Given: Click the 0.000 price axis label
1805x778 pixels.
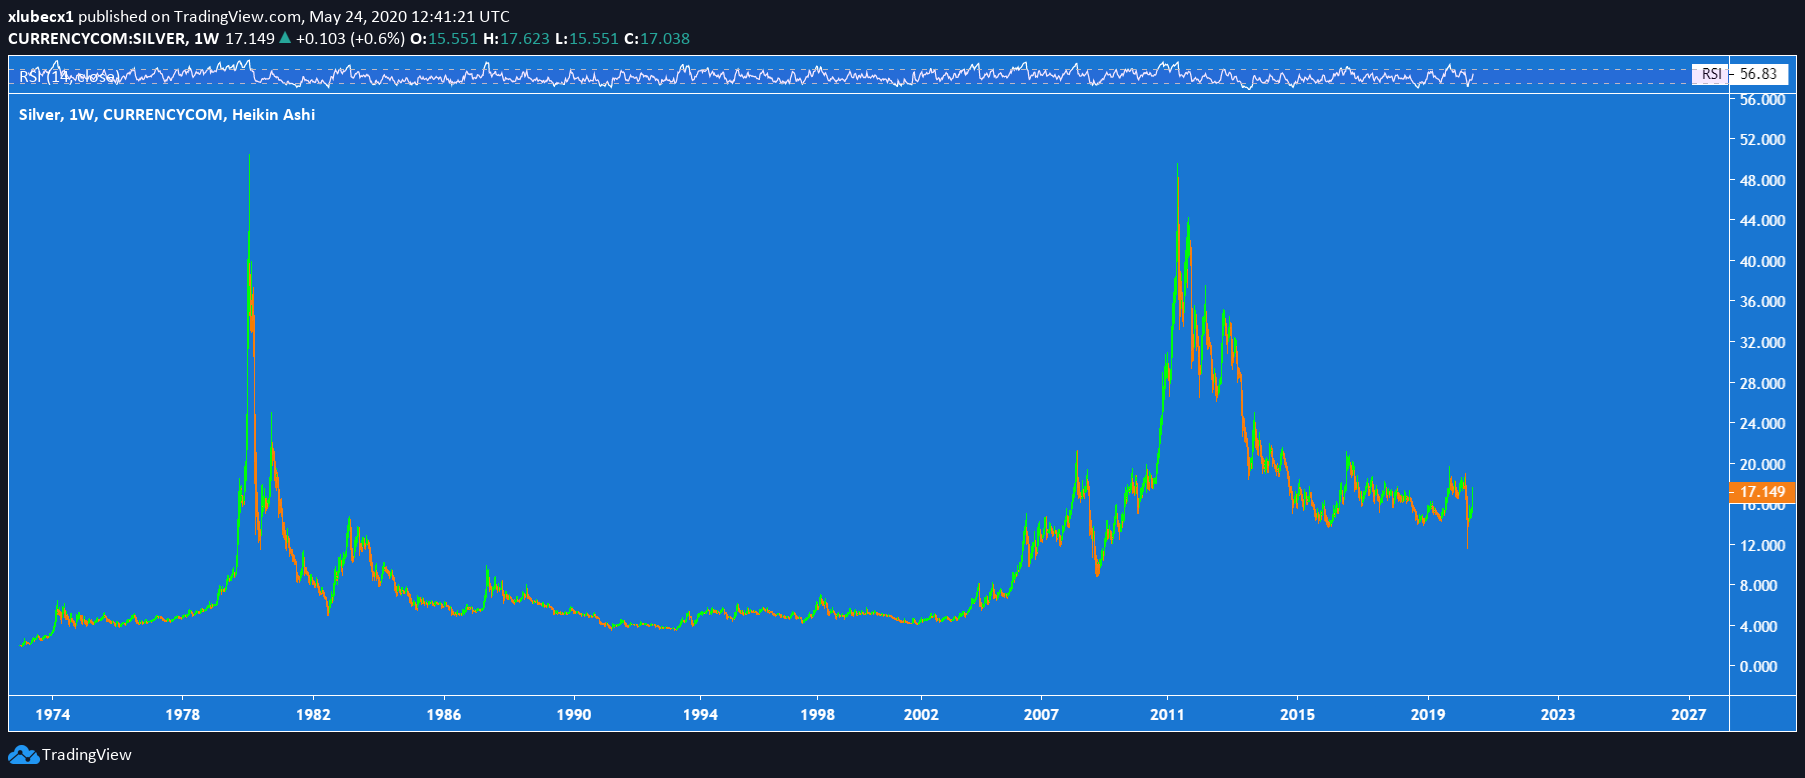Looking at the screenshot, I should pos(1758,666).
